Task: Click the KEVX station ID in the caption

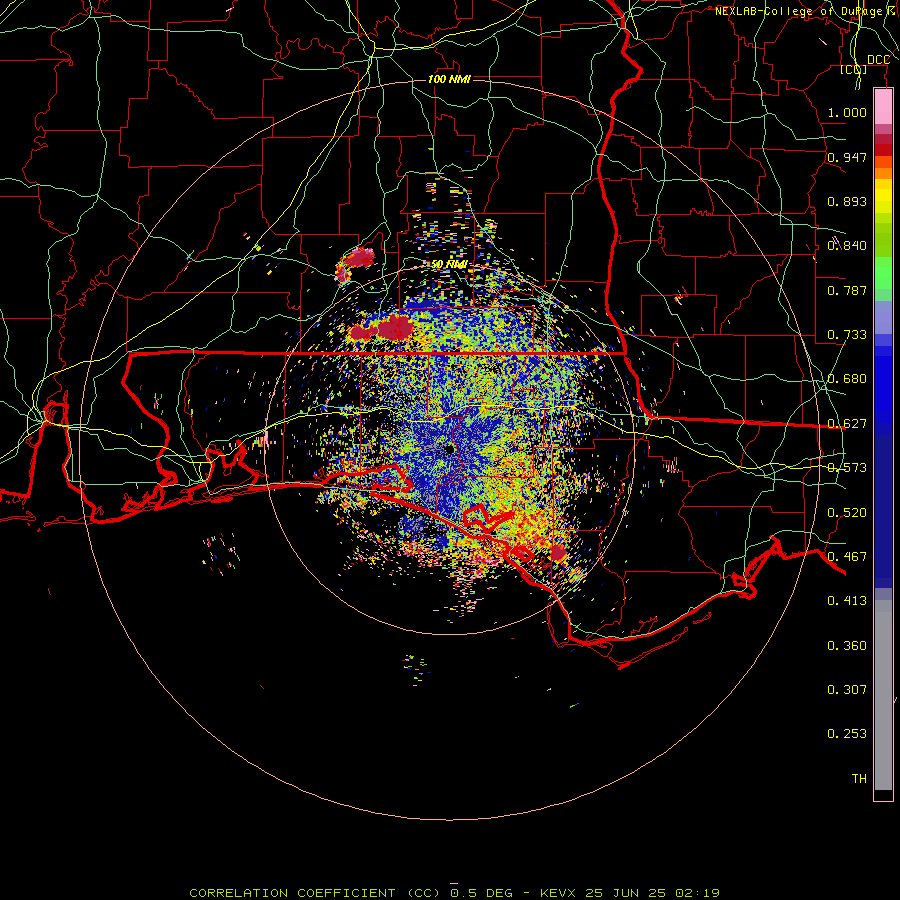Action: click(557, 893)
